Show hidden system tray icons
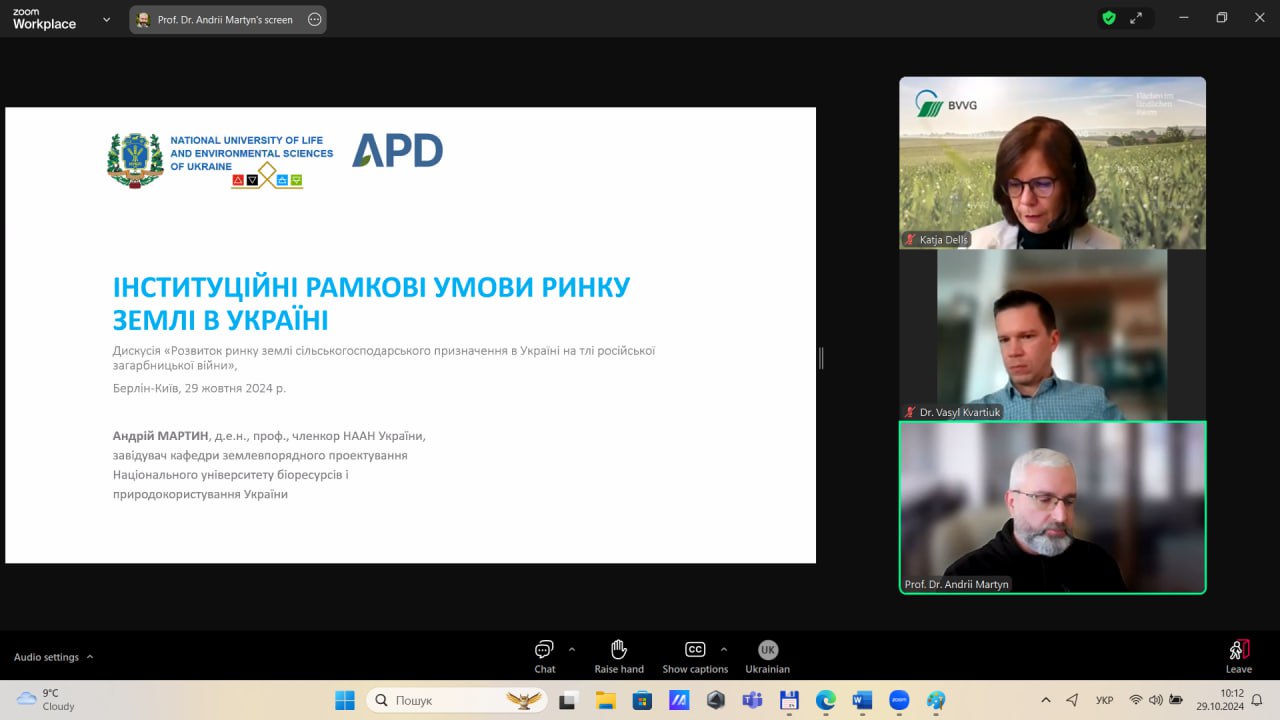1280x720 pixels. (x=1046, y=700)
